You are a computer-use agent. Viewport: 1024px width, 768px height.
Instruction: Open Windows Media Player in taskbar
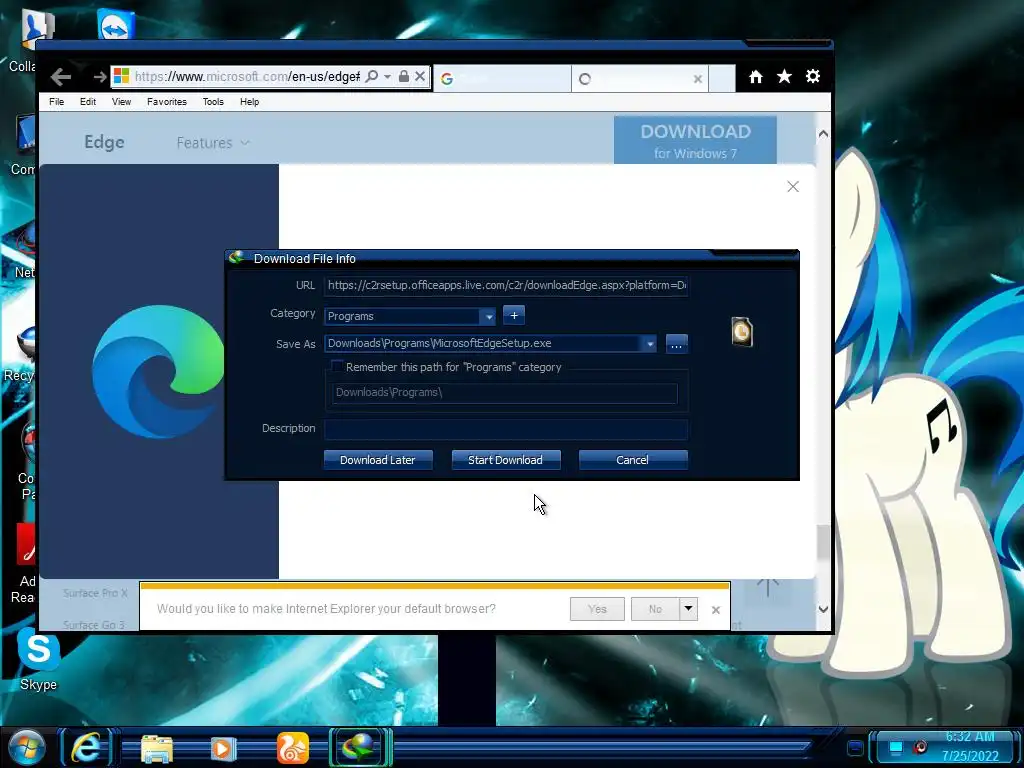tap(223, 748)
